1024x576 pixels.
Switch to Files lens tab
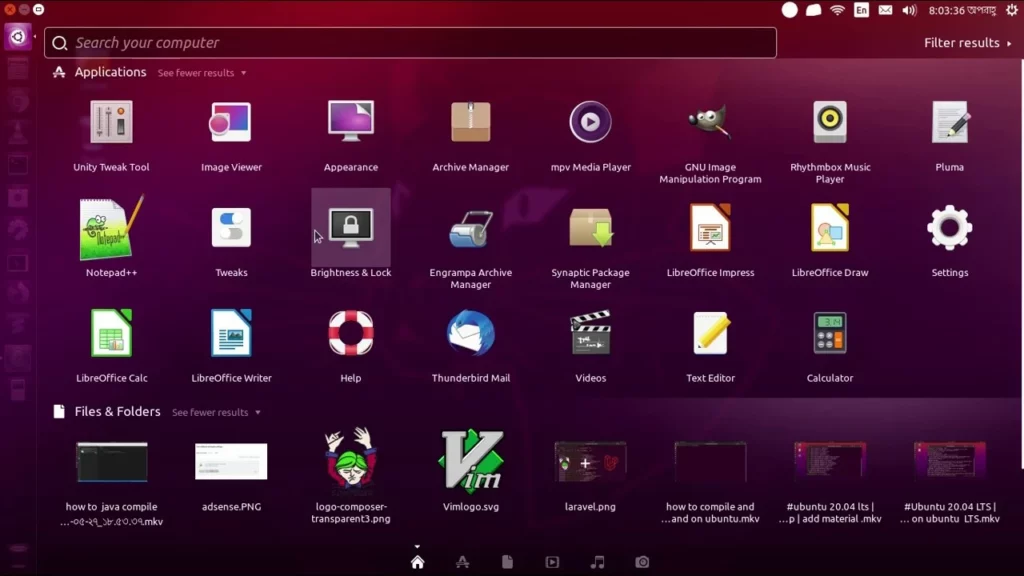pyautogui.click(x=507, y=562)
